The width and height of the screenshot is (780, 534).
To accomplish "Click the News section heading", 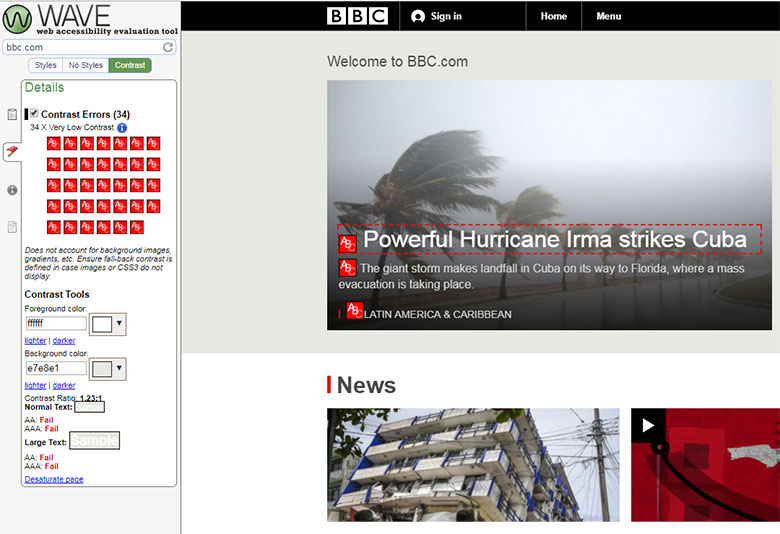I will (366, 385).
